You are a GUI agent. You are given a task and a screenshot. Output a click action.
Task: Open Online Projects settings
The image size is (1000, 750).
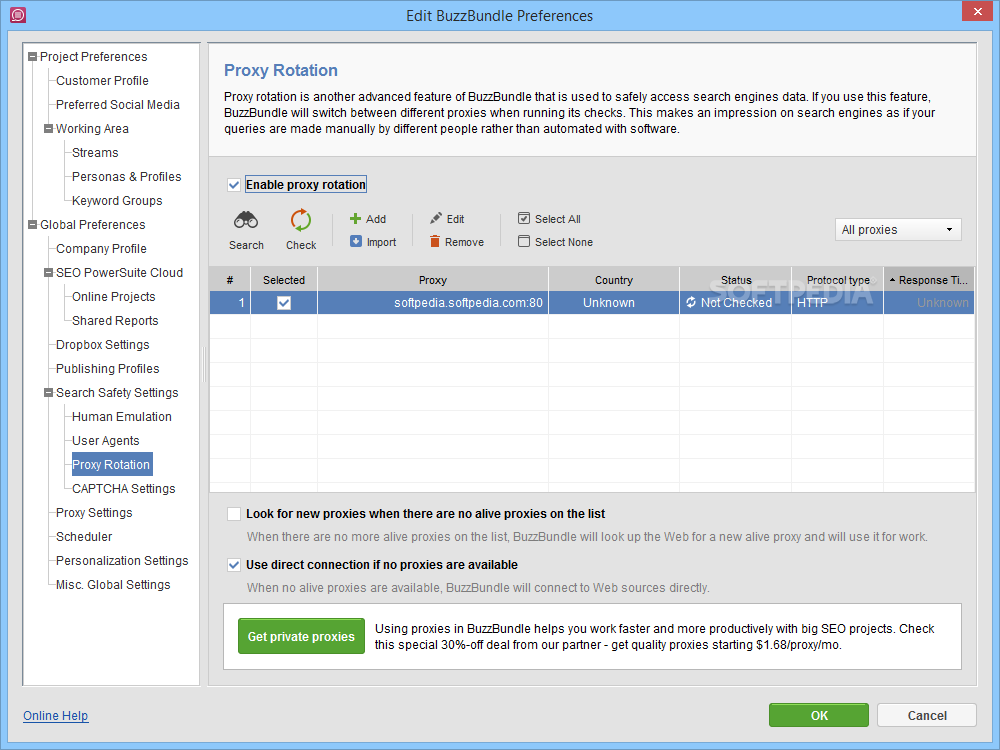(114, 297)
